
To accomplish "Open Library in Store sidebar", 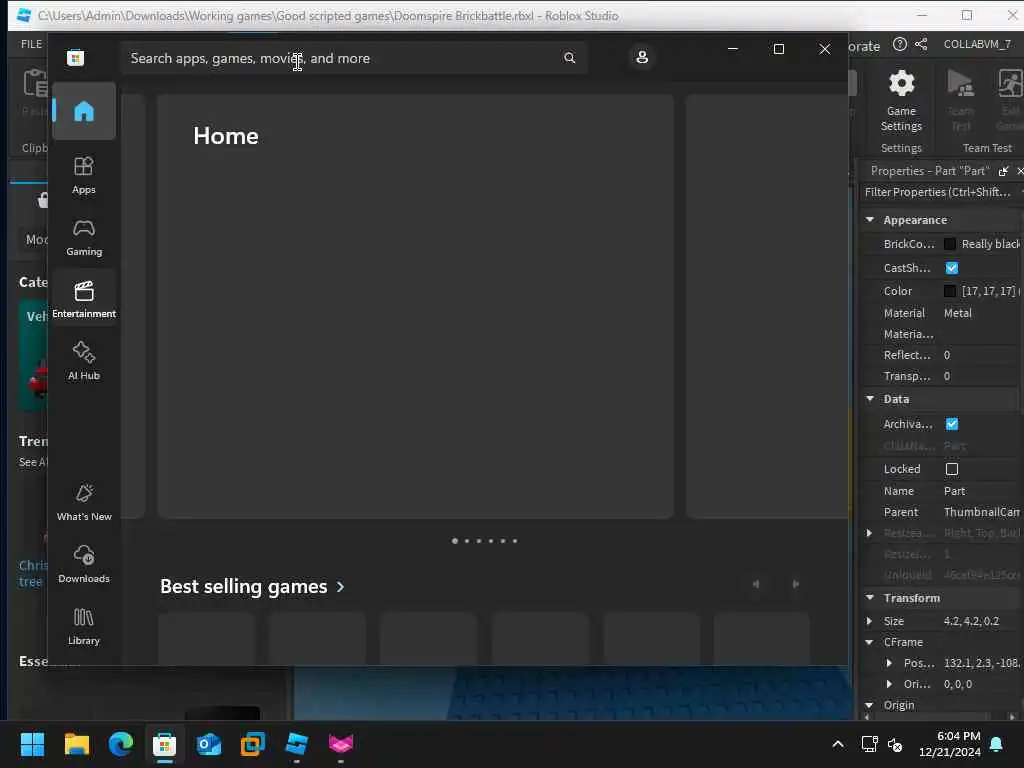I will click(x=84, y=626).
